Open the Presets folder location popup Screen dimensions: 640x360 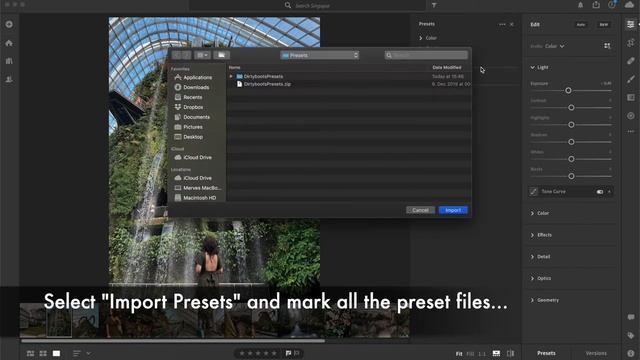tap(320, 55)
